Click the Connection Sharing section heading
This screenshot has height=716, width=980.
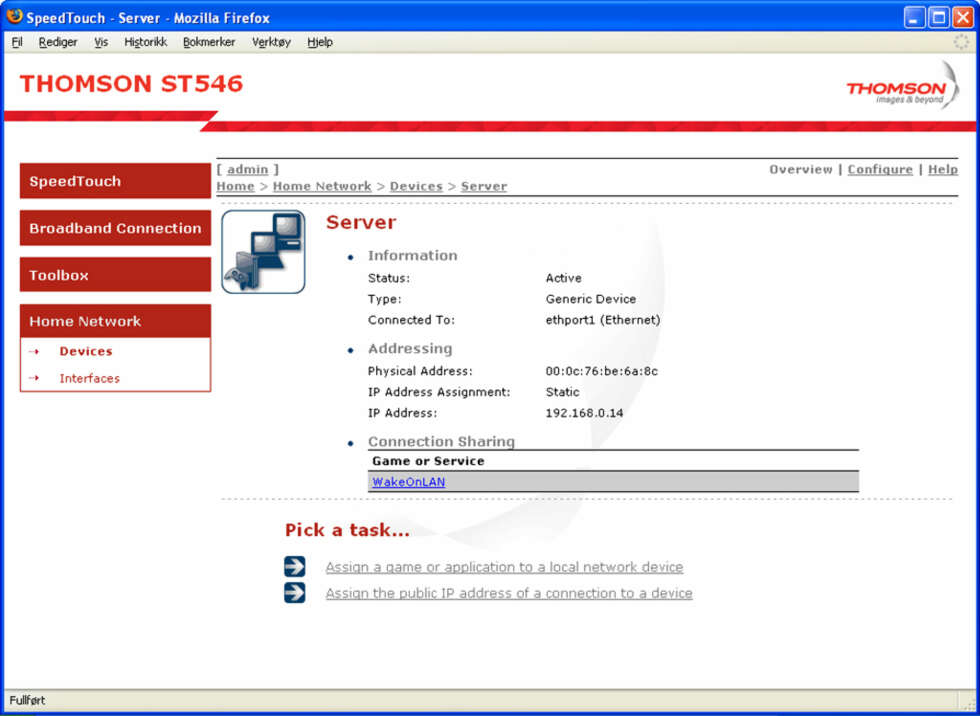pyautogui.click(x=441, y=441)
